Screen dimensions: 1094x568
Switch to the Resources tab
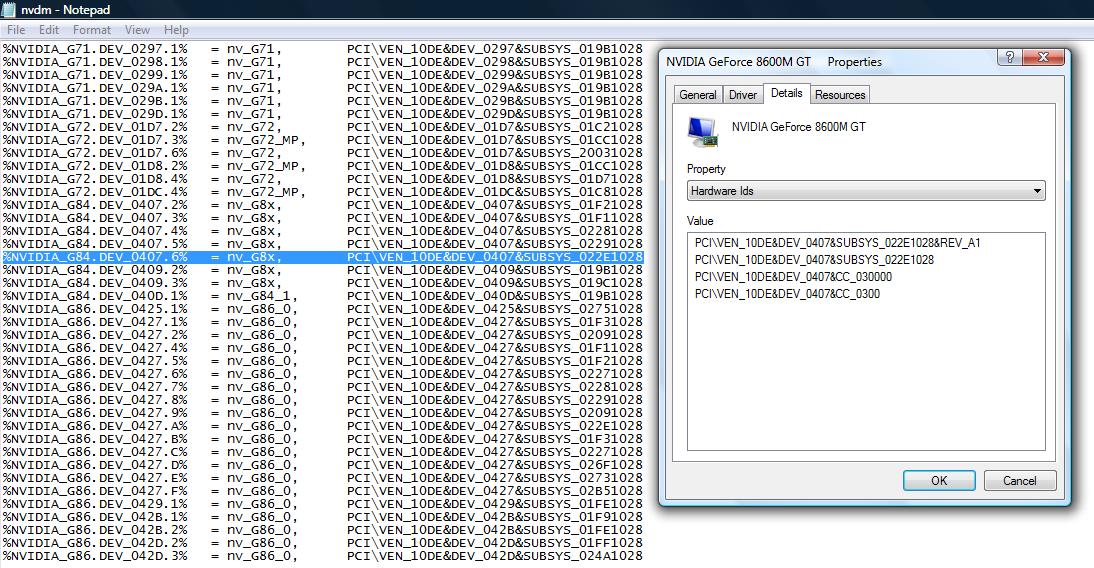[840, 95]
